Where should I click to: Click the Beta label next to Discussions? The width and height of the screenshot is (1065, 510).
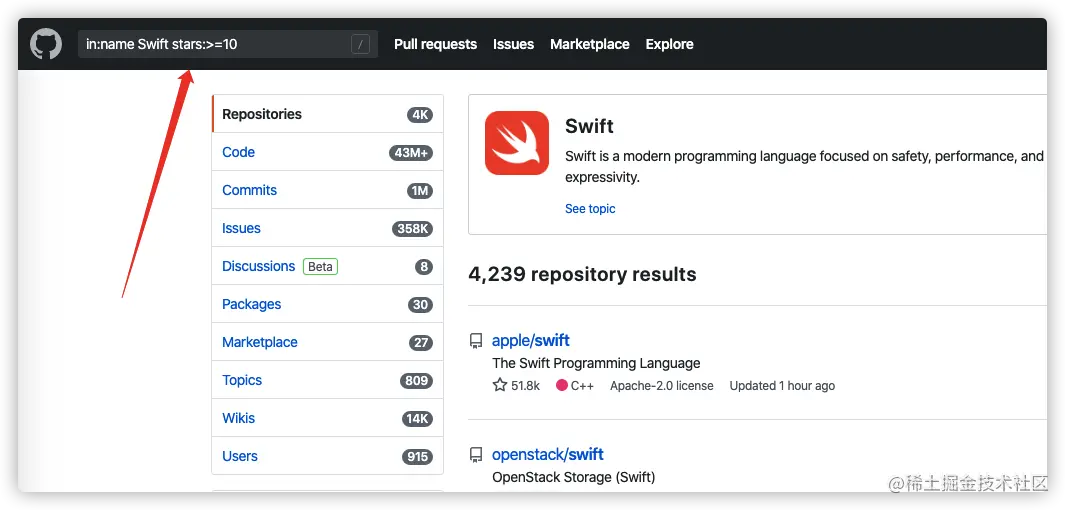click(x=321, y=266)
